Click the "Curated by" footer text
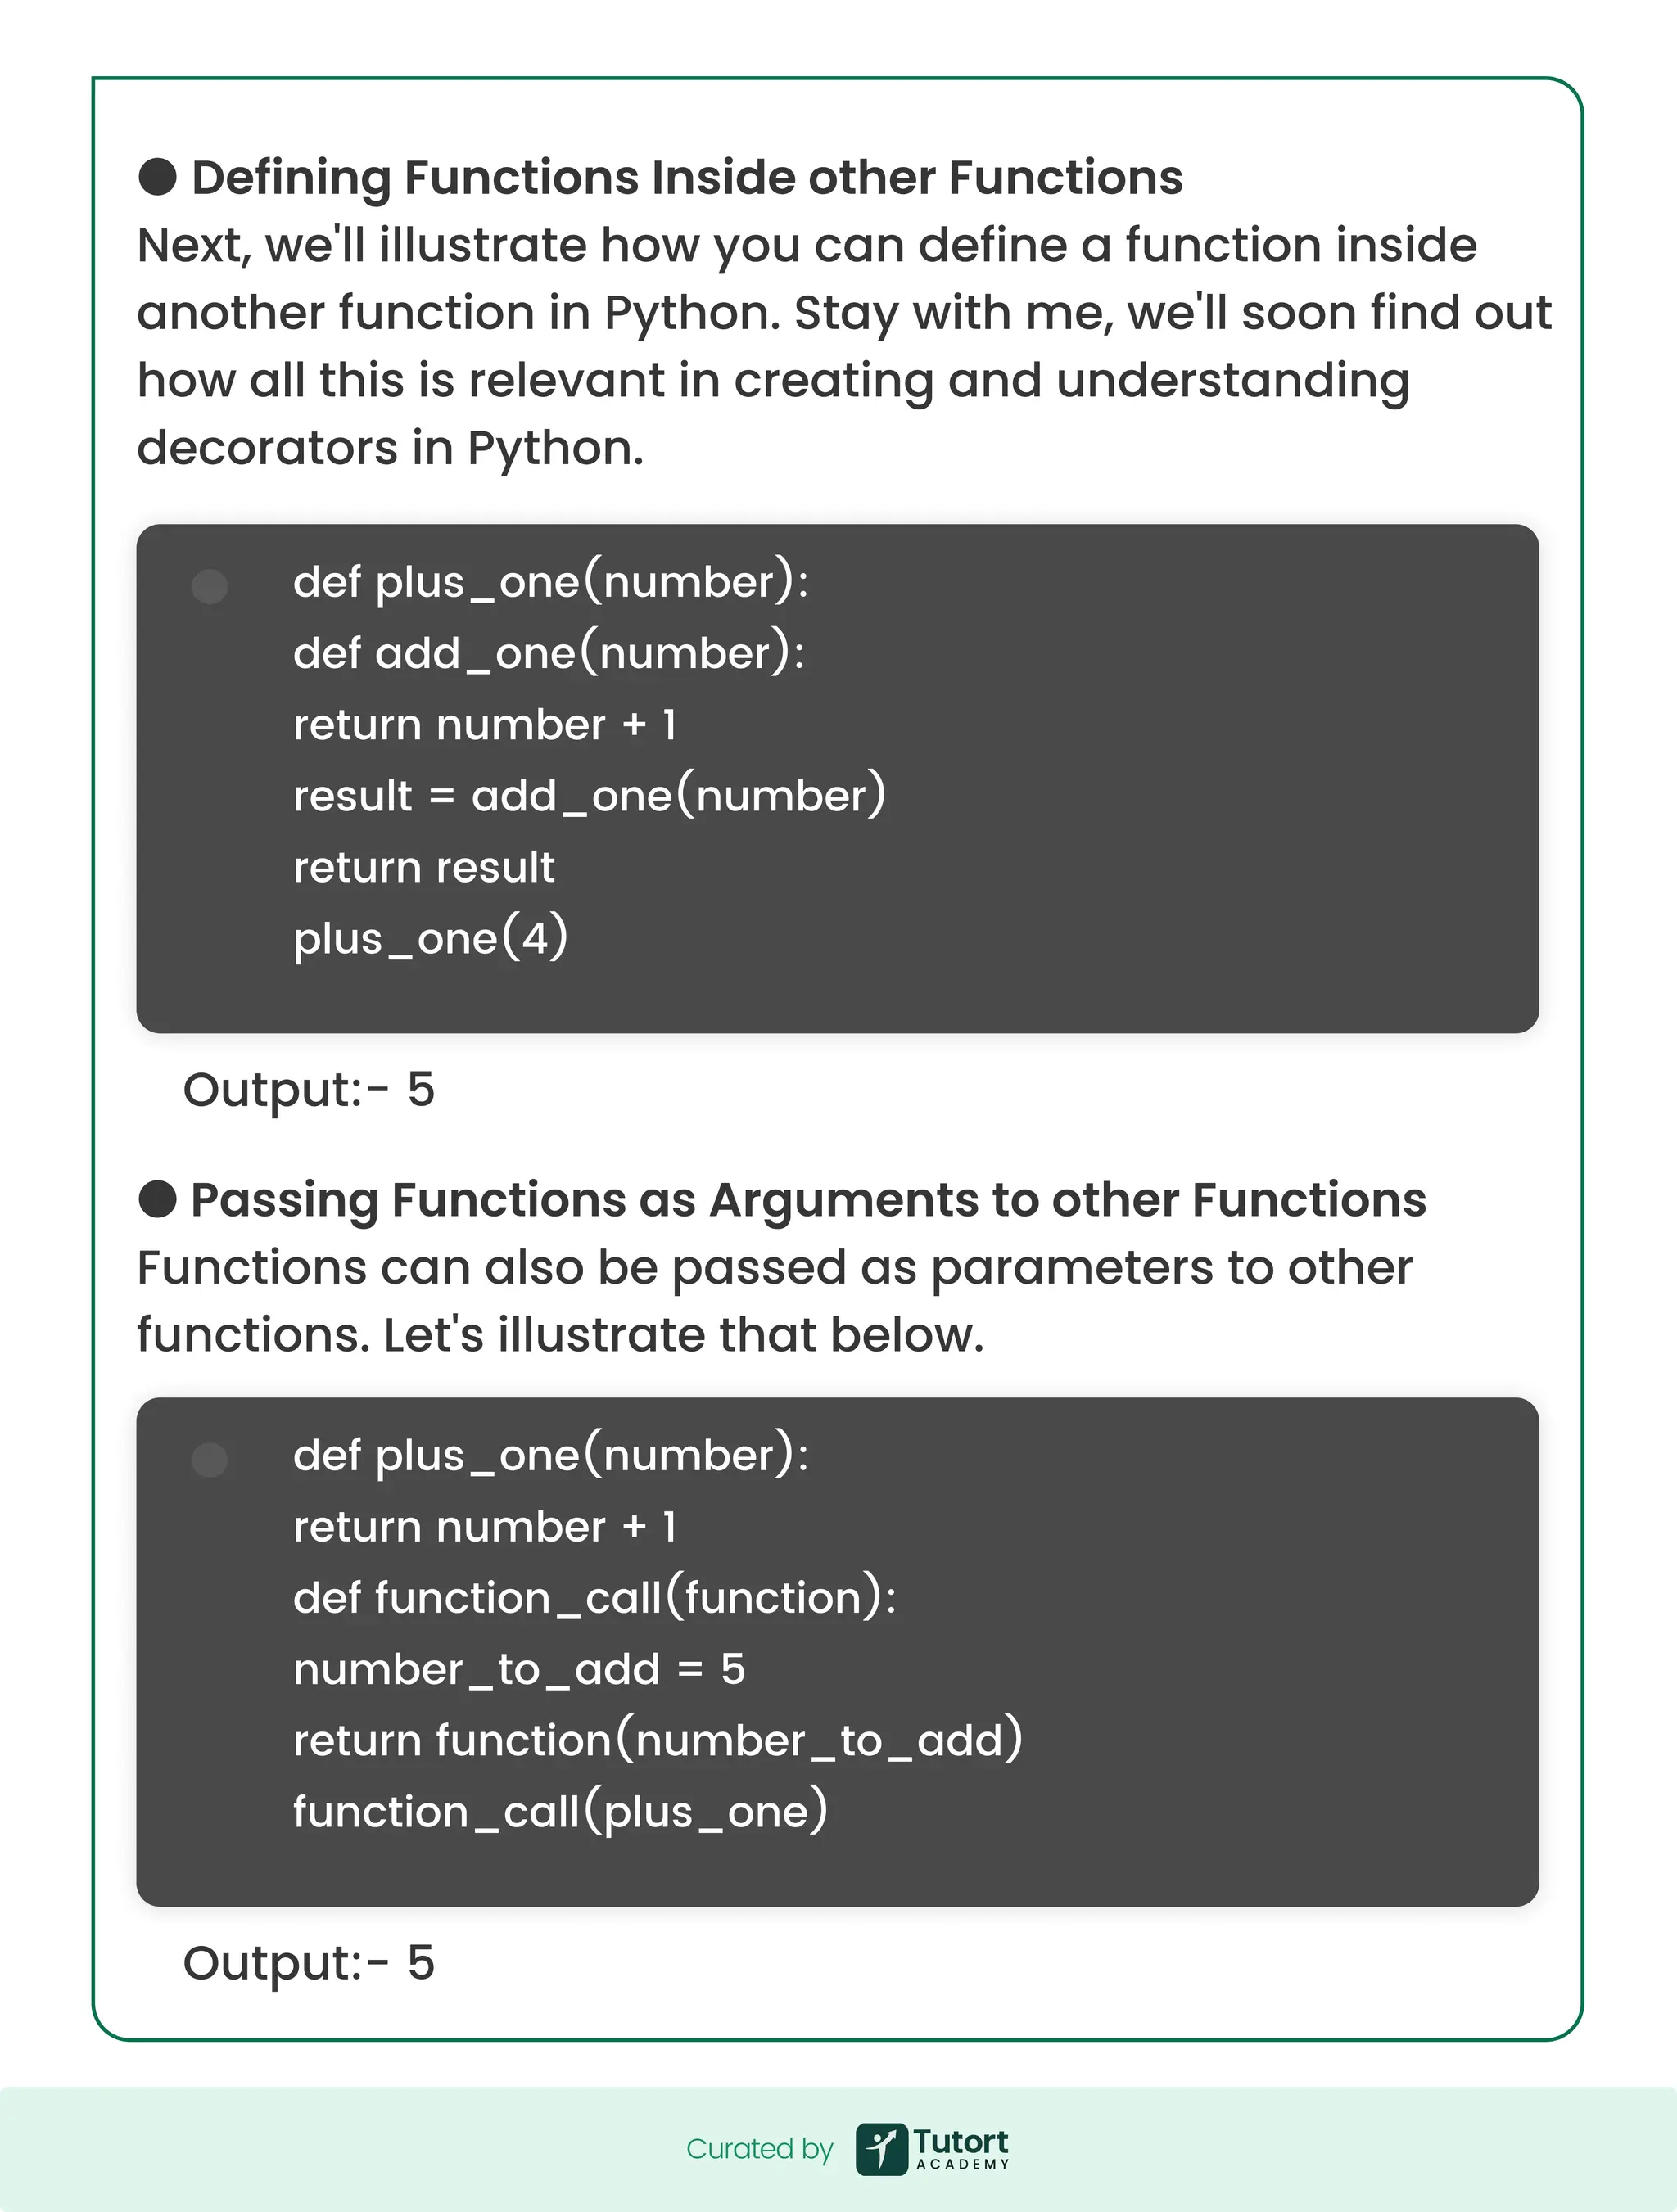 click(759, 2149)
